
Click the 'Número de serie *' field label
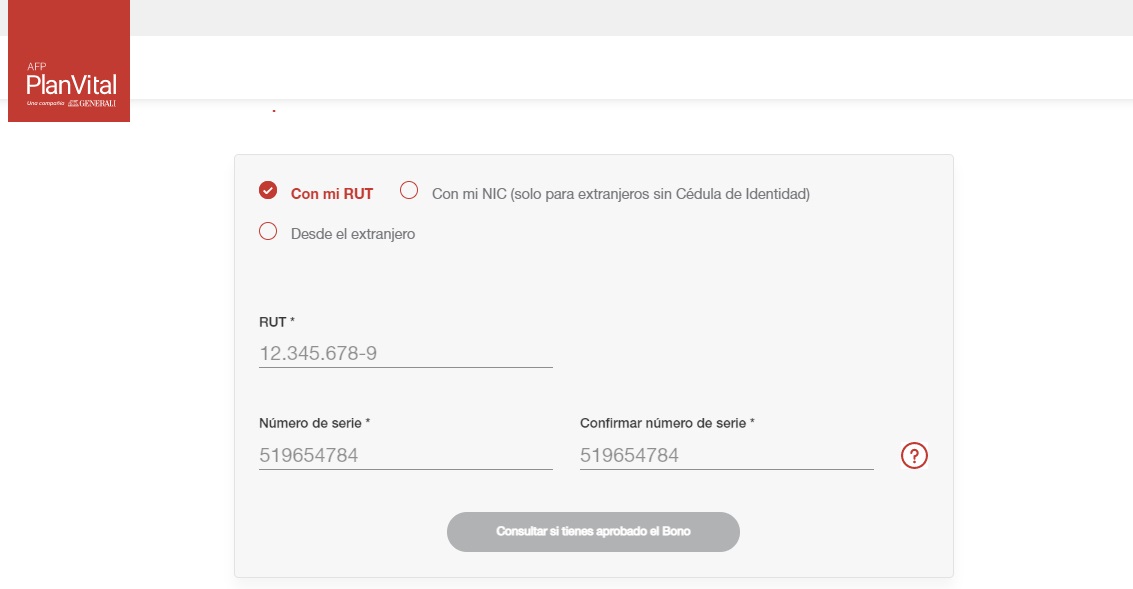point(314,423)
